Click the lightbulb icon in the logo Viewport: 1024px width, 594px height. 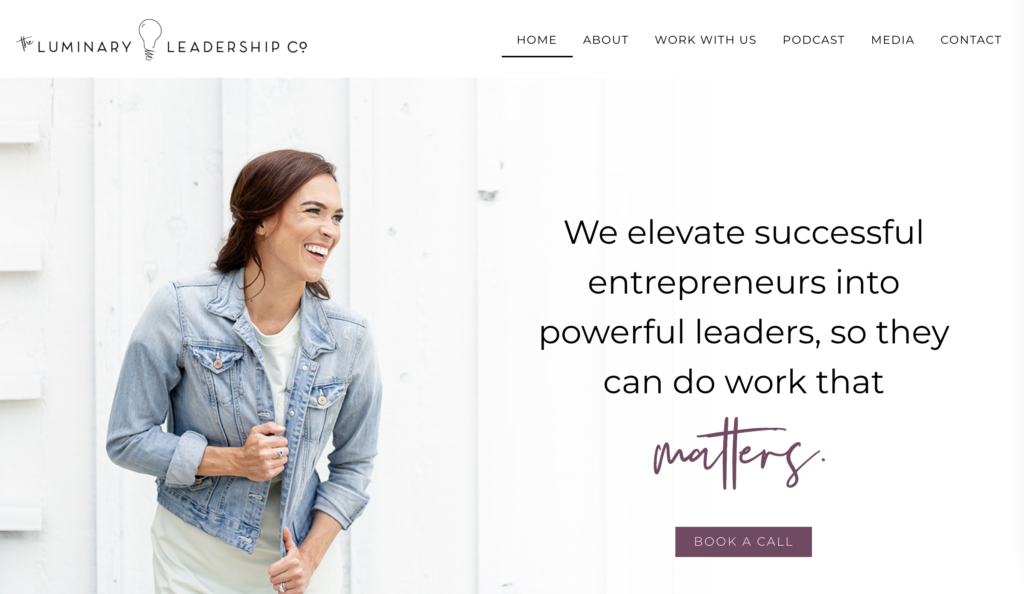pyautogui.click(x=150, y=39)
